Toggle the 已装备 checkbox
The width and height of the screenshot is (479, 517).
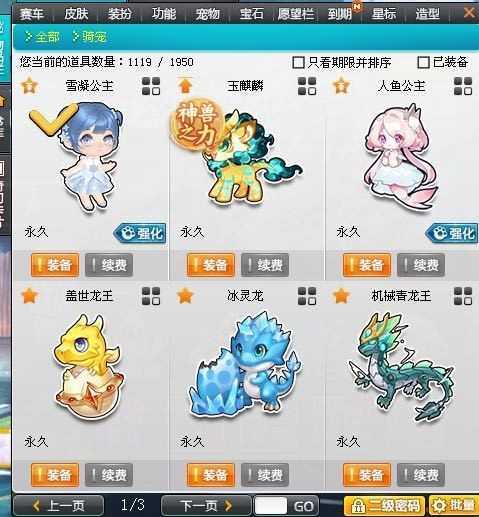pos(423,62)
